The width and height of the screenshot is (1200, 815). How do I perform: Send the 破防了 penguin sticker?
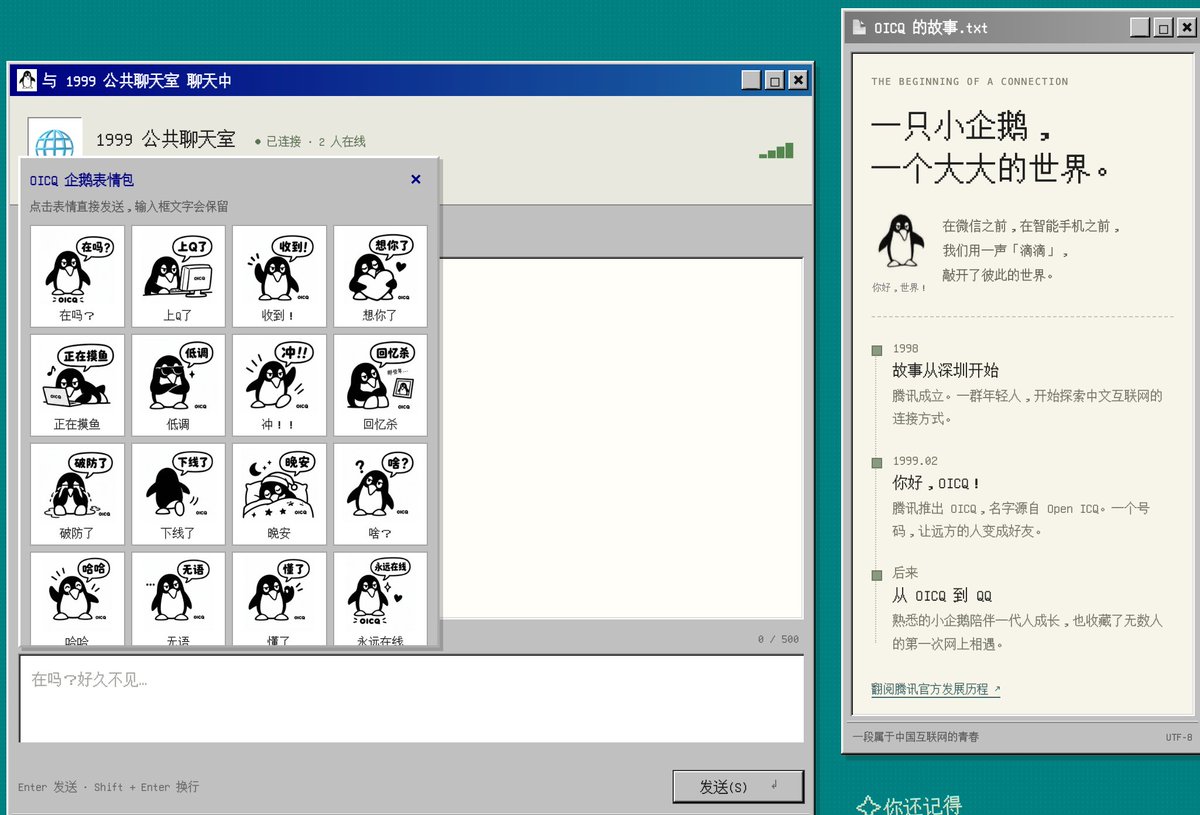pos(77,494)
